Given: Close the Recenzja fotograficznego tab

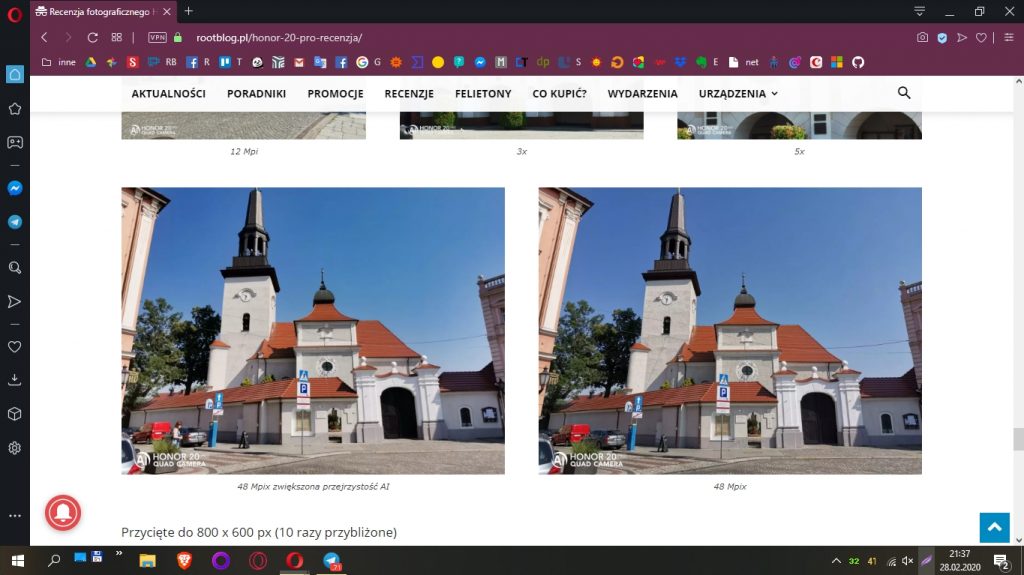Looking at the screenshot, I should (x=167, y=12).
